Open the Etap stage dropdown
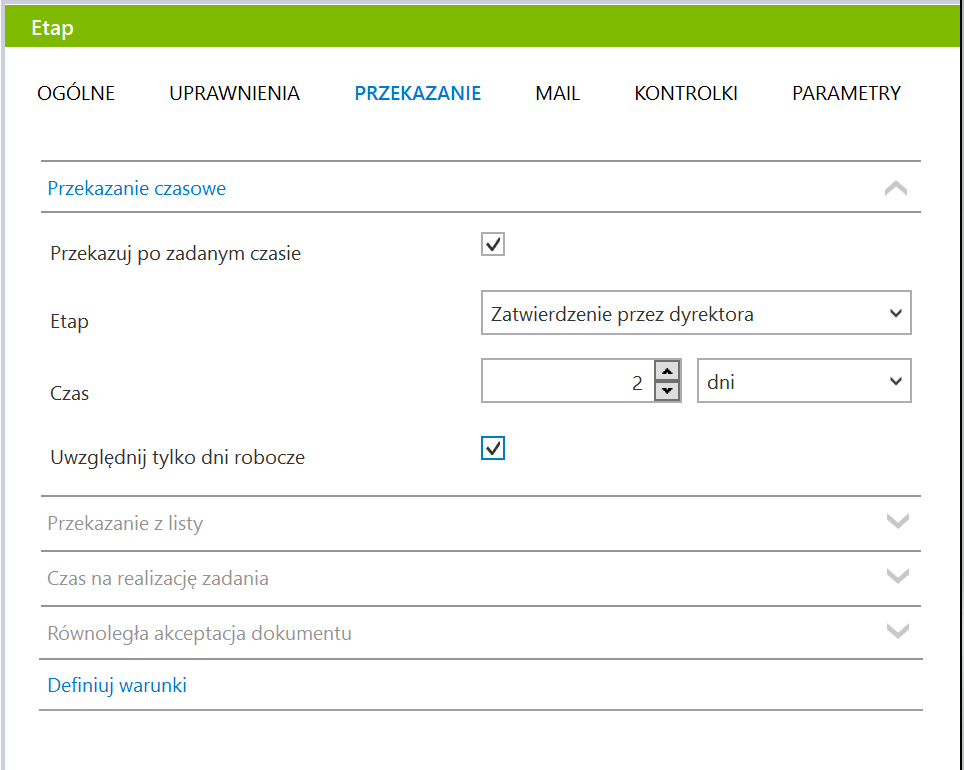 tap(696, 313)
